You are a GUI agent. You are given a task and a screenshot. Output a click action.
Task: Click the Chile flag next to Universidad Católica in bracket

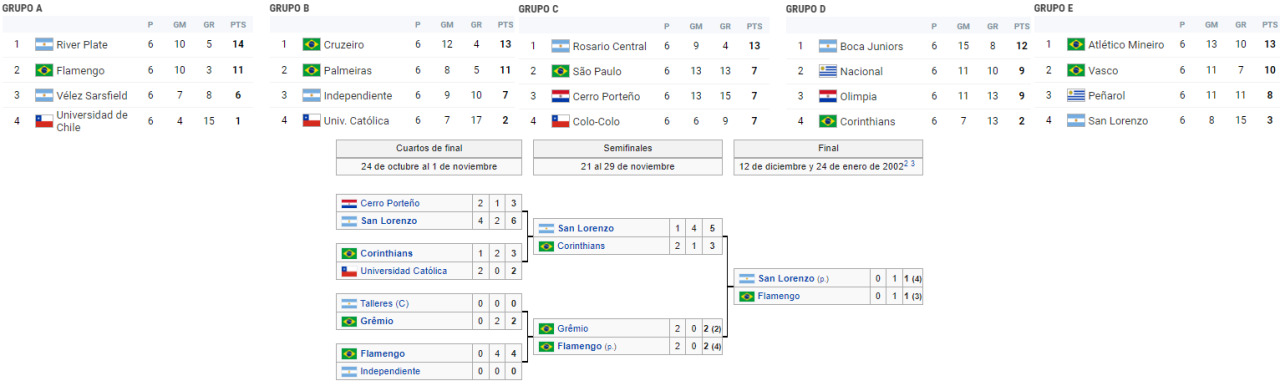(349, 271)
